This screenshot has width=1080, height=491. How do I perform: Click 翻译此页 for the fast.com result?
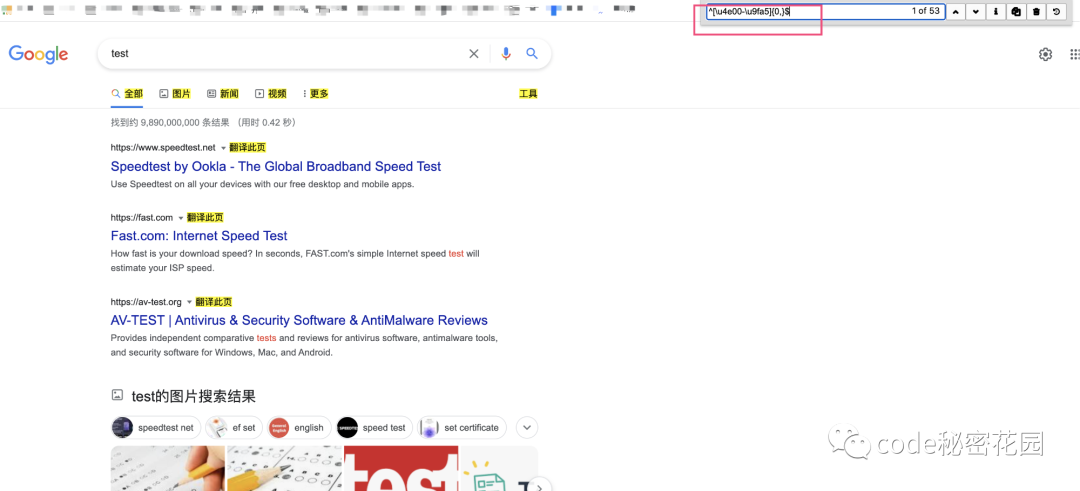point(205,218)
